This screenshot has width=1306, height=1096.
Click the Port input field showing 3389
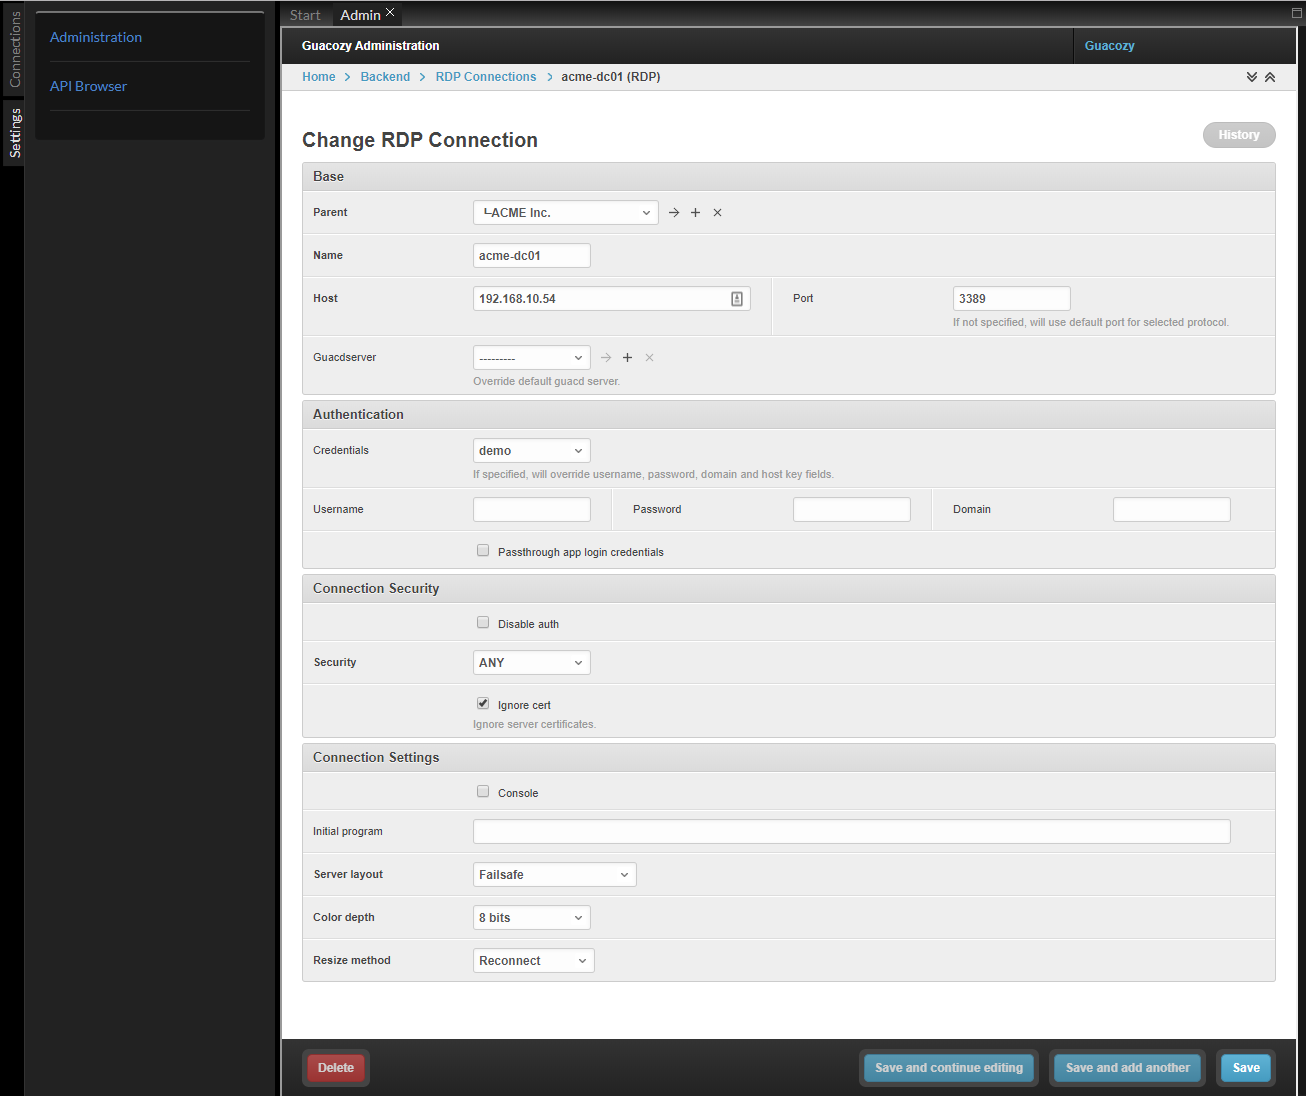1012,299
